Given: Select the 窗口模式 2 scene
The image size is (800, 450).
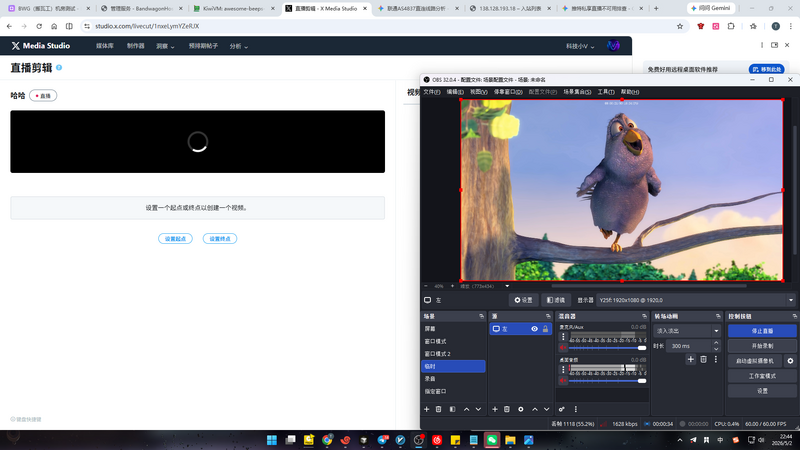Looking at the screenshot, I should tap(453, 354).
